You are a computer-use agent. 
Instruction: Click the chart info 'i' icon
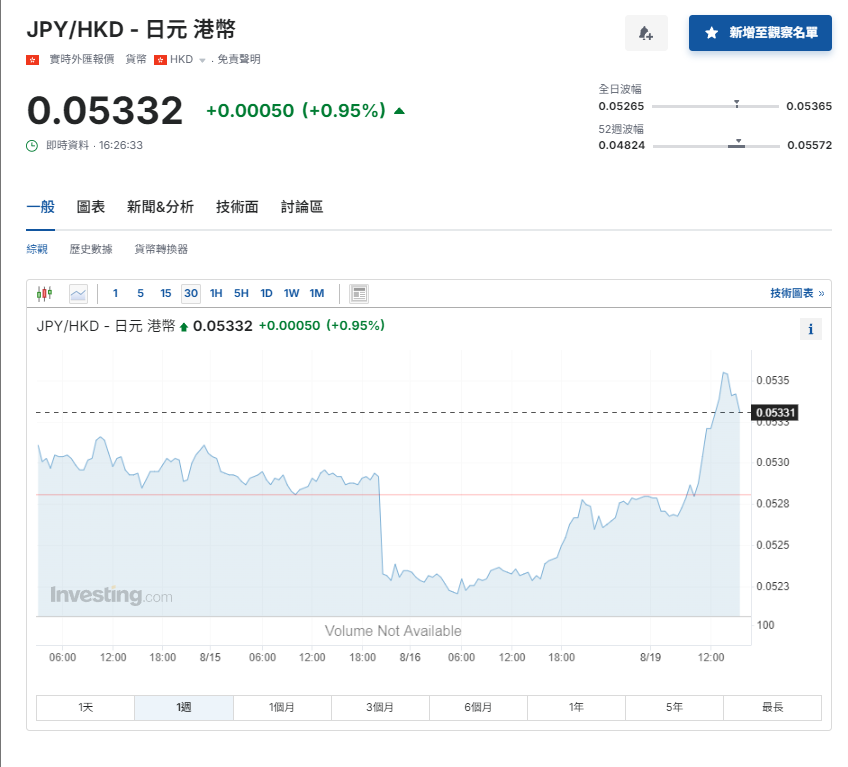(810, 329)
